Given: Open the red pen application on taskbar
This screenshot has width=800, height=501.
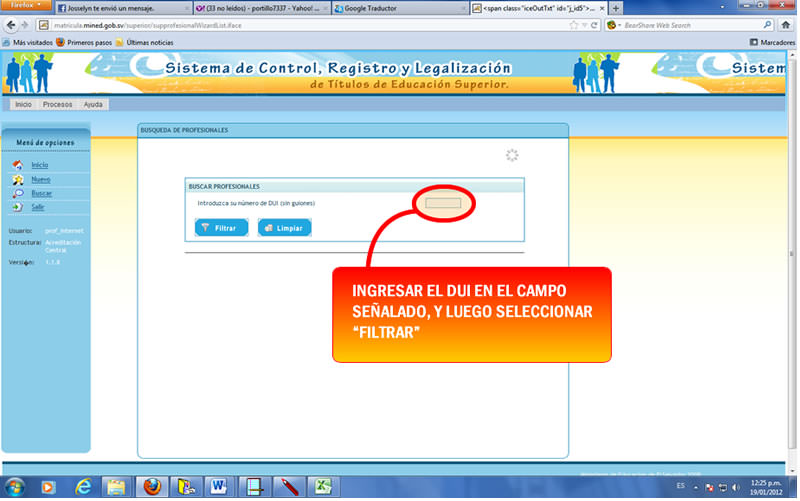Looking at the screenshot, I should coord(288,487).
